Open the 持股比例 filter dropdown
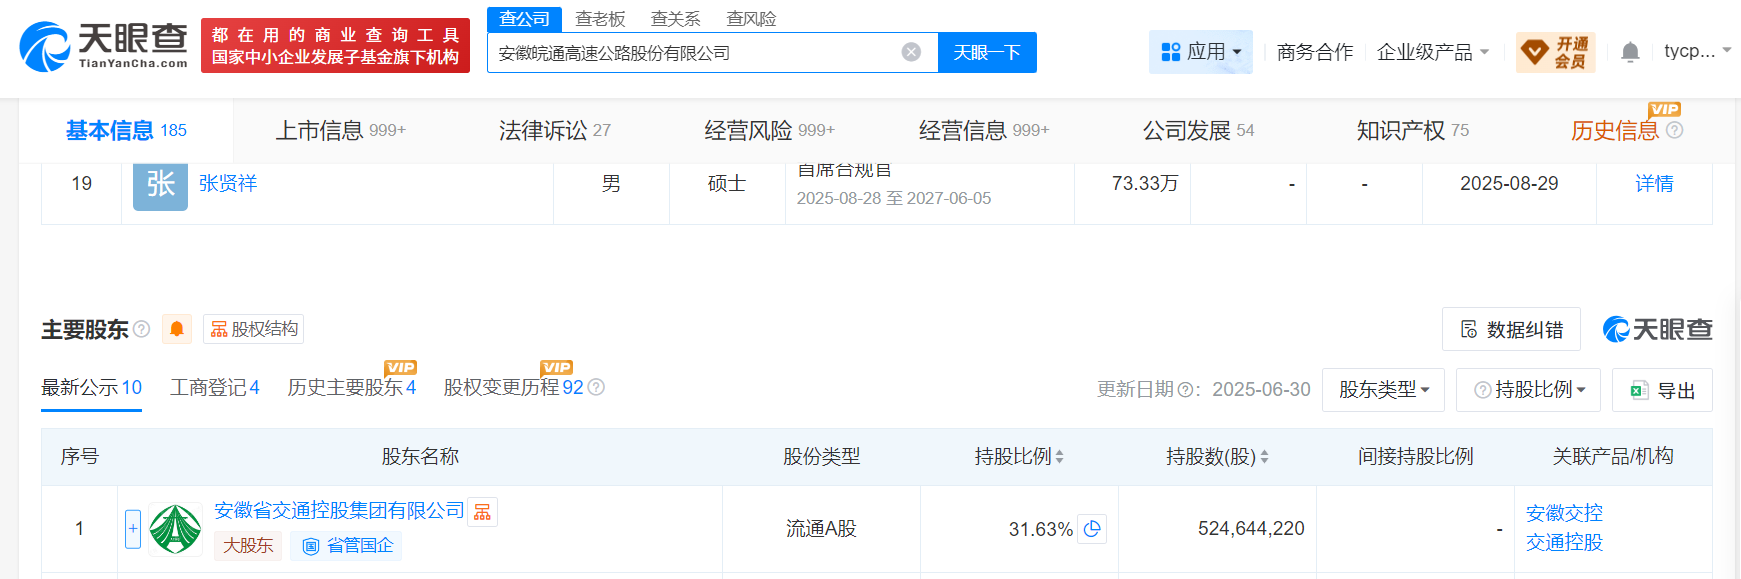This screenshot has width=1741, height=579. tap(1528, 390)
